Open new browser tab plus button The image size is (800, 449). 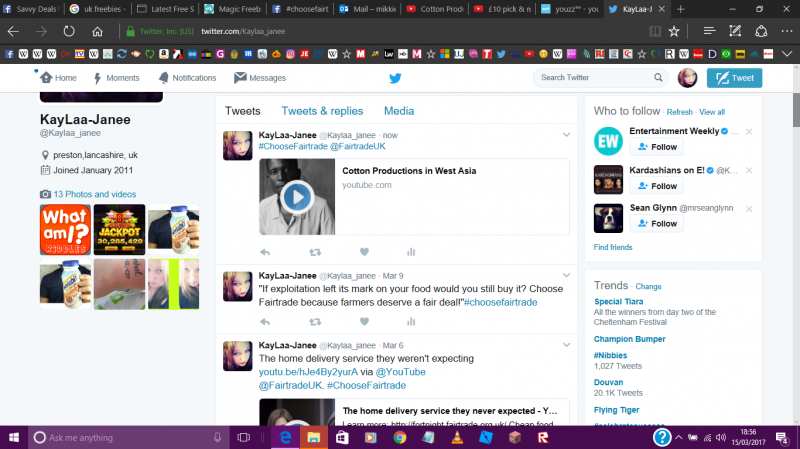coord(680,9)
